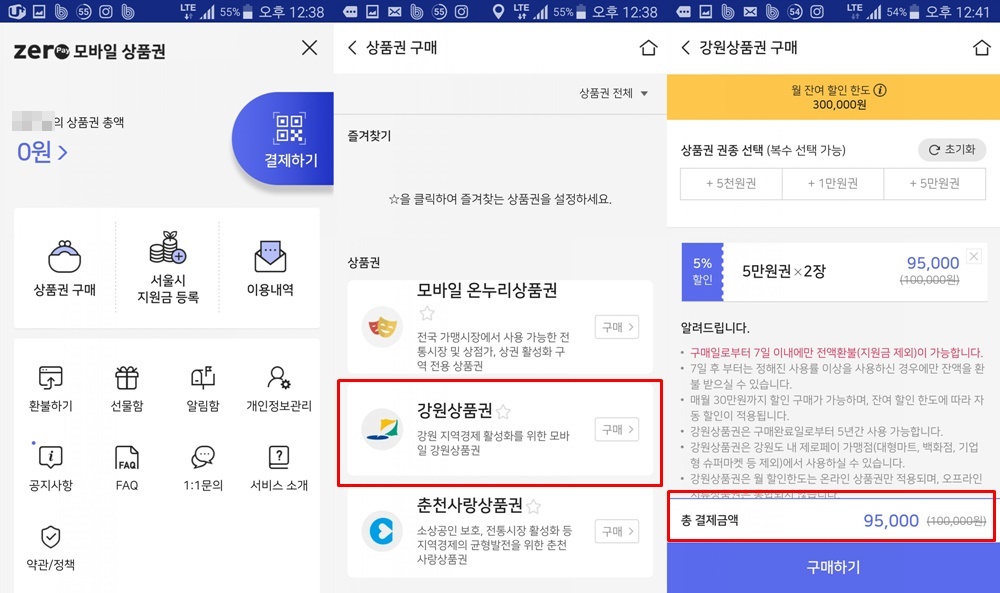The height and width of the screenshot is (593, 1000).
Task: Open 개인정보관리 profile settings icon
Action: point(279,377)
